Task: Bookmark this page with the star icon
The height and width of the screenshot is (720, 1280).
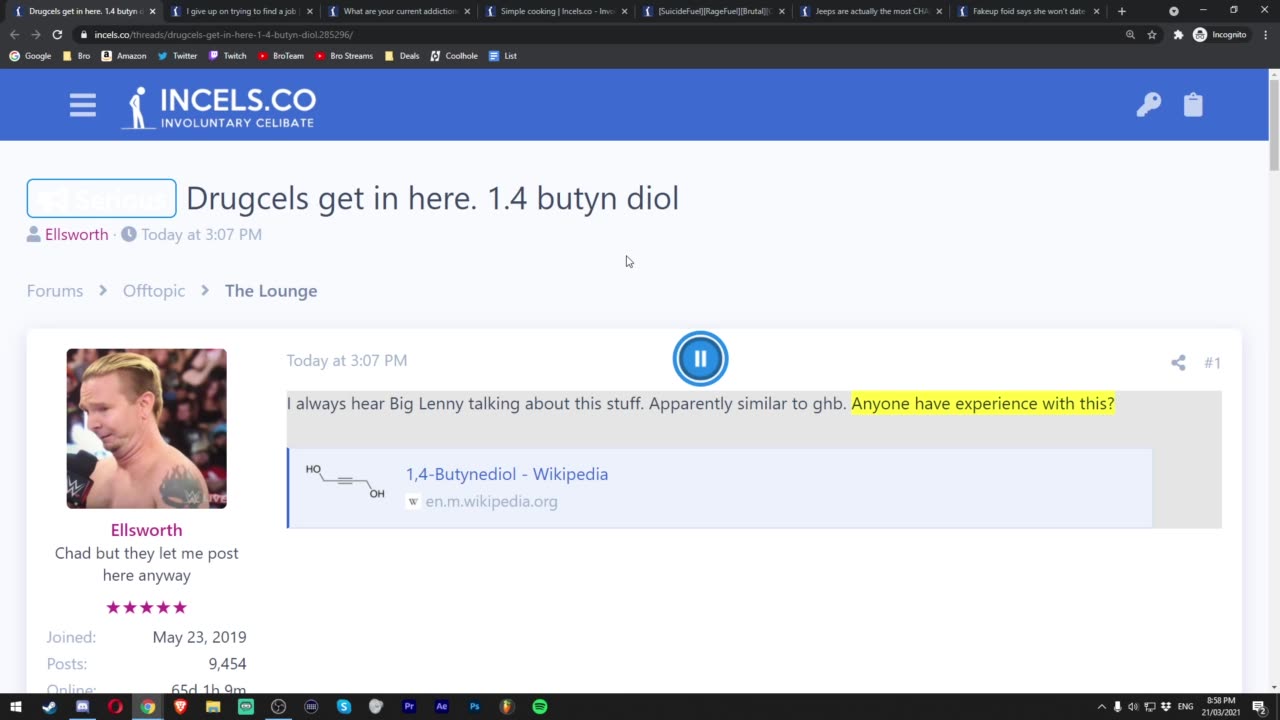Action: point(1151,34)
